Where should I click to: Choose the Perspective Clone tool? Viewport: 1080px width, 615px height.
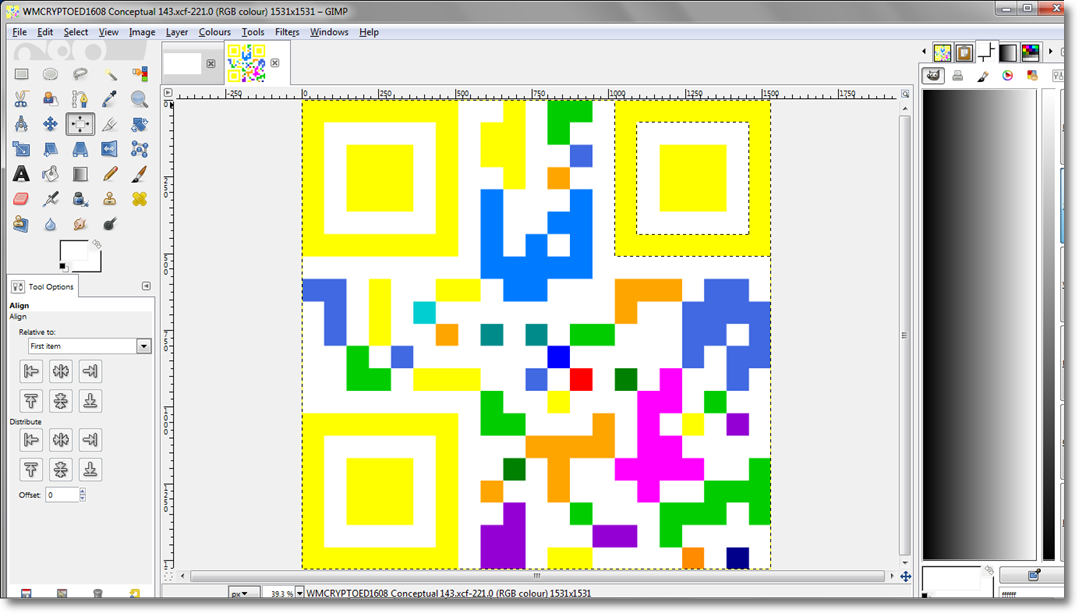(21, 224)
